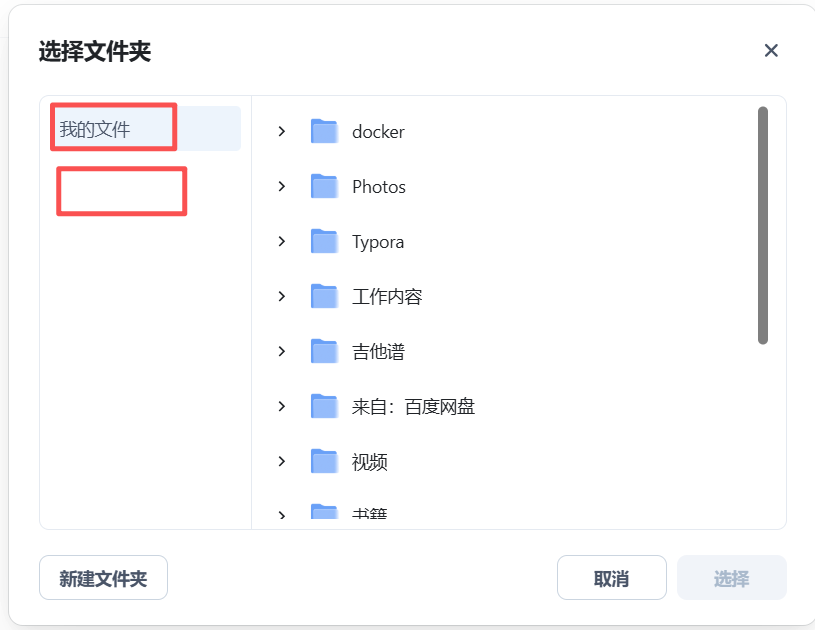Image resolution: width=815 pixels, height=630 pixels.
Task: Click the folder list vertical scrollbar
Action: click(763, 225)
